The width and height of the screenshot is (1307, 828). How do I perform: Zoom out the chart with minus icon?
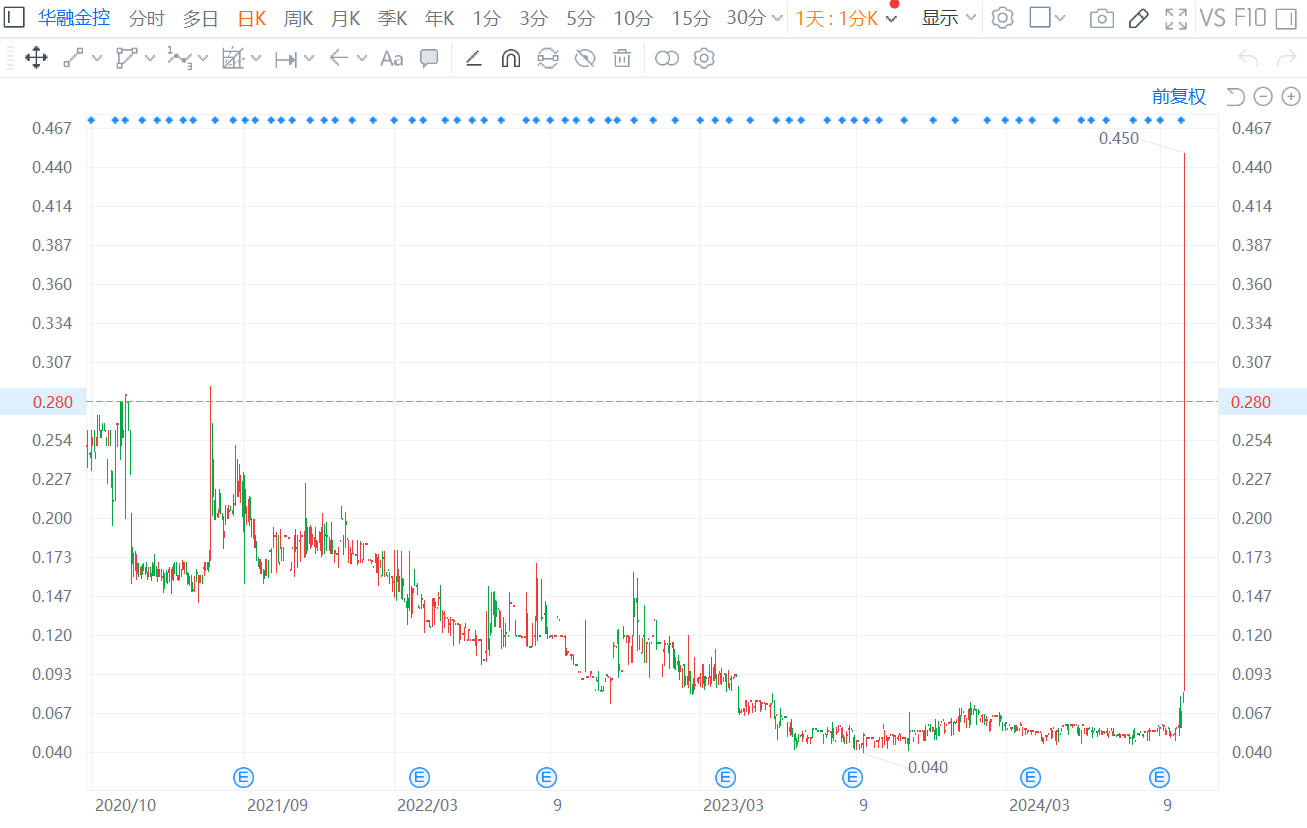click(1263, 96)
